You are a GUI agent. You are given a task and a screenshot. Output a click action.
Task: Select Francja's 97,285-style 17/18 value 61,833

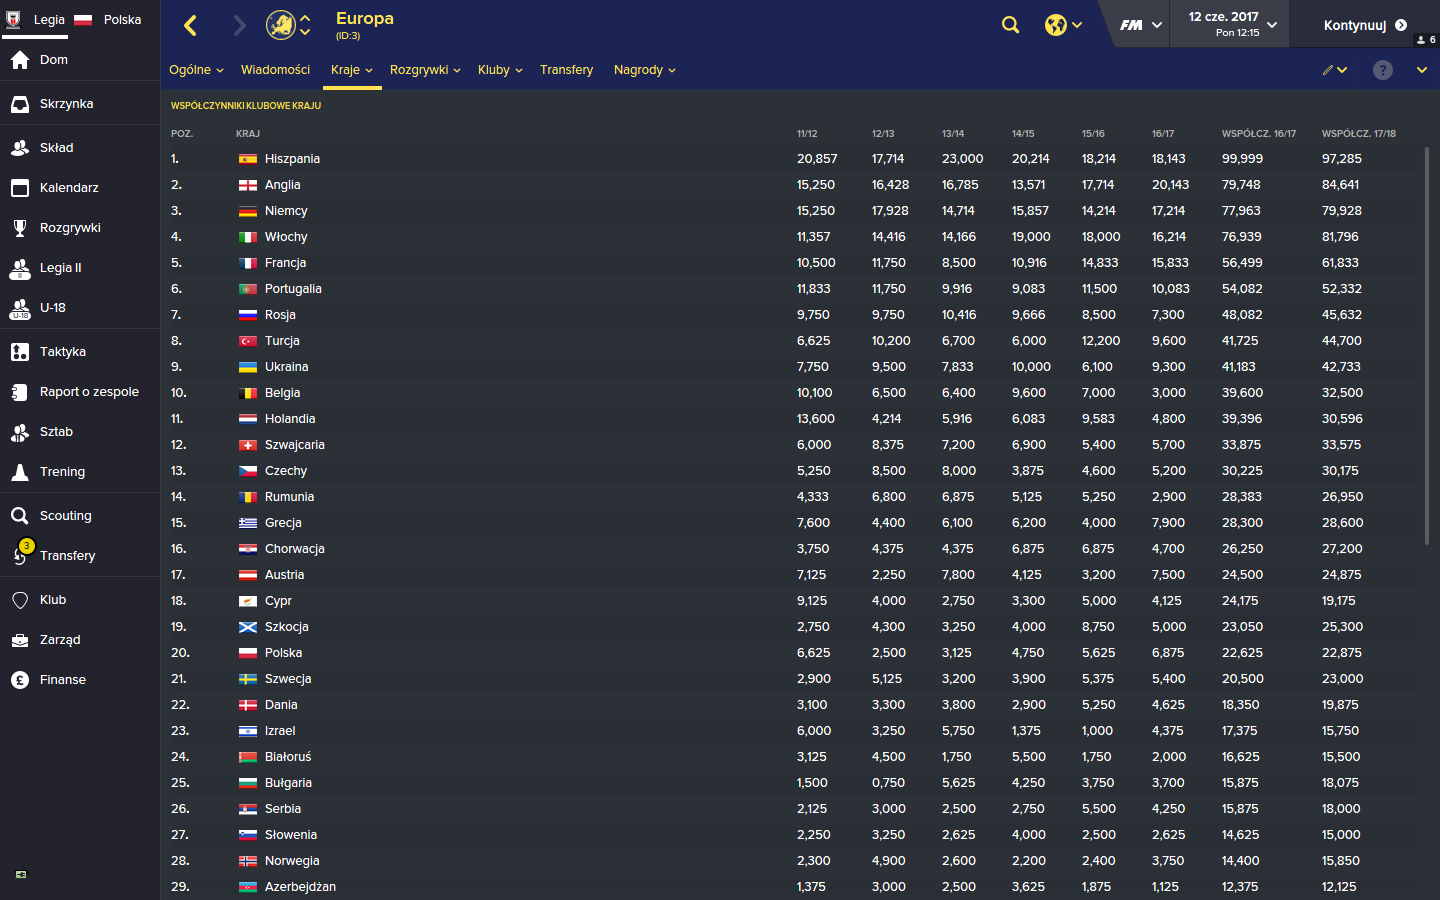[1341, 263]
